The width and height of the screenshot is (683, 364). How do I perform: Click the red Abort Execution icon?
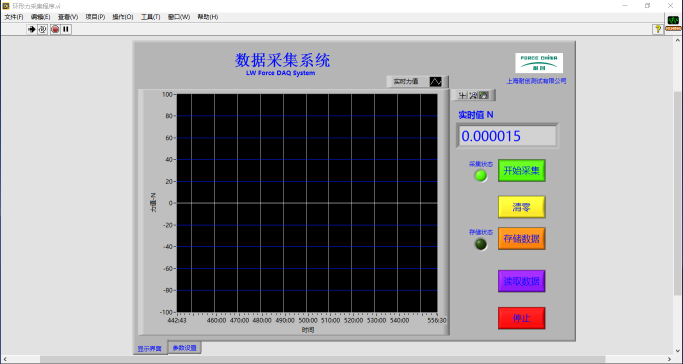tap(55, 29)
